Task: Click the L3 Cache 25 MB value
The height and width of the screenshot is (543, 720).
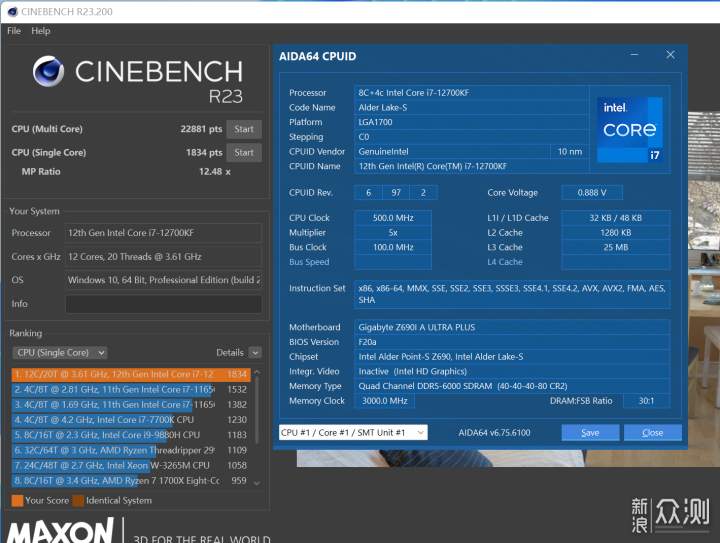Action: (x=616, y=247)
